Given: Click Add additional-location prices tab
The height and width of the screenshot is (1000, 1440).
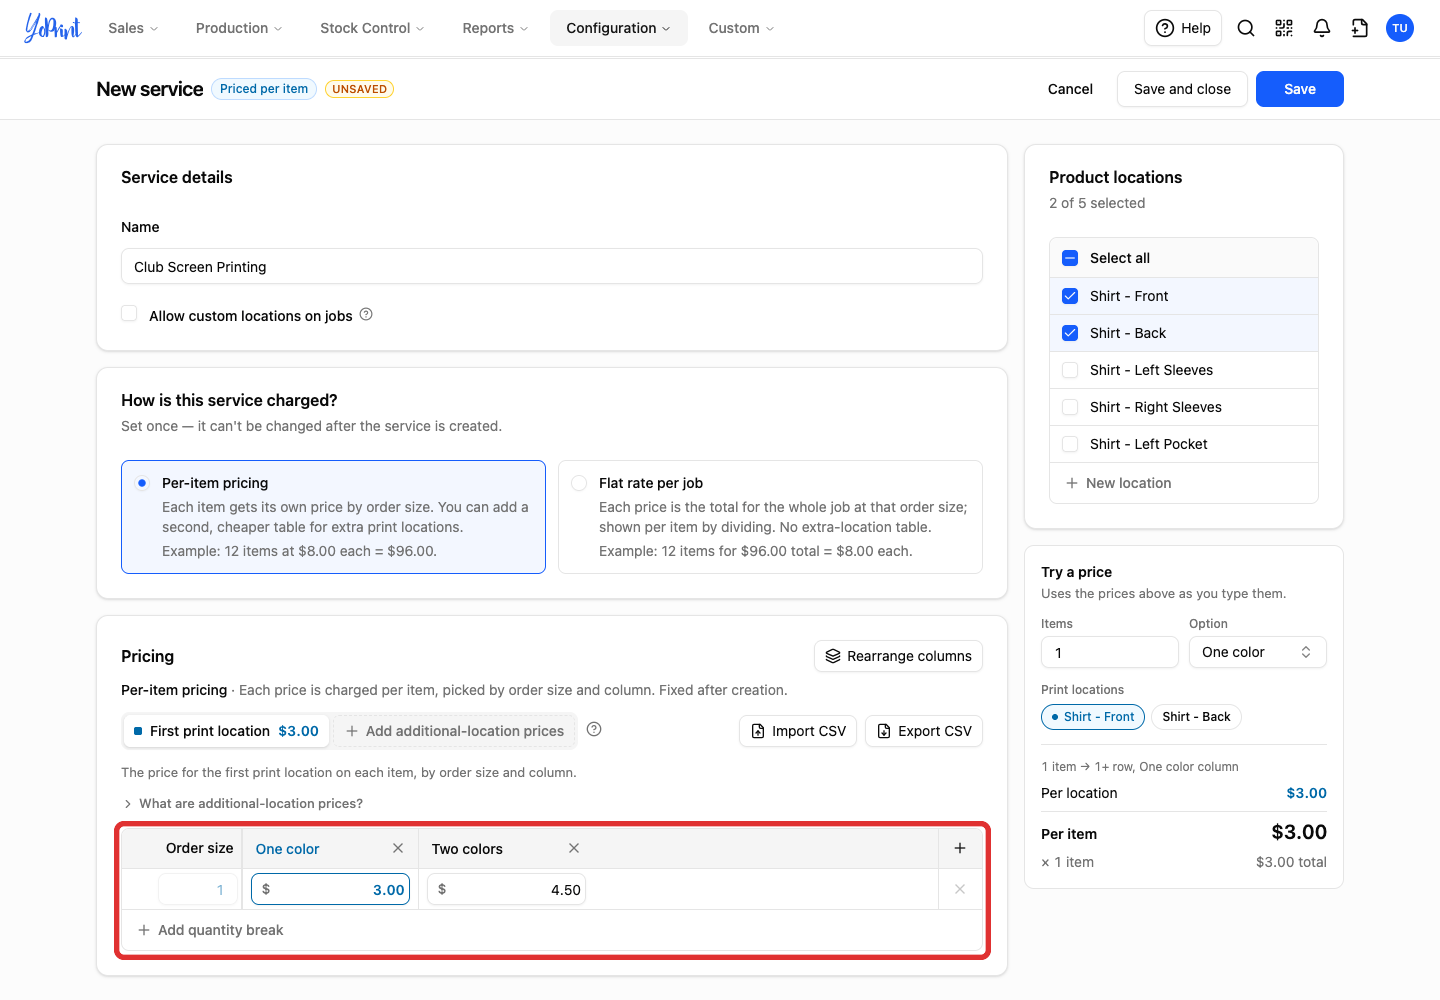Looking at the screenshot, I should pos(455,731).
